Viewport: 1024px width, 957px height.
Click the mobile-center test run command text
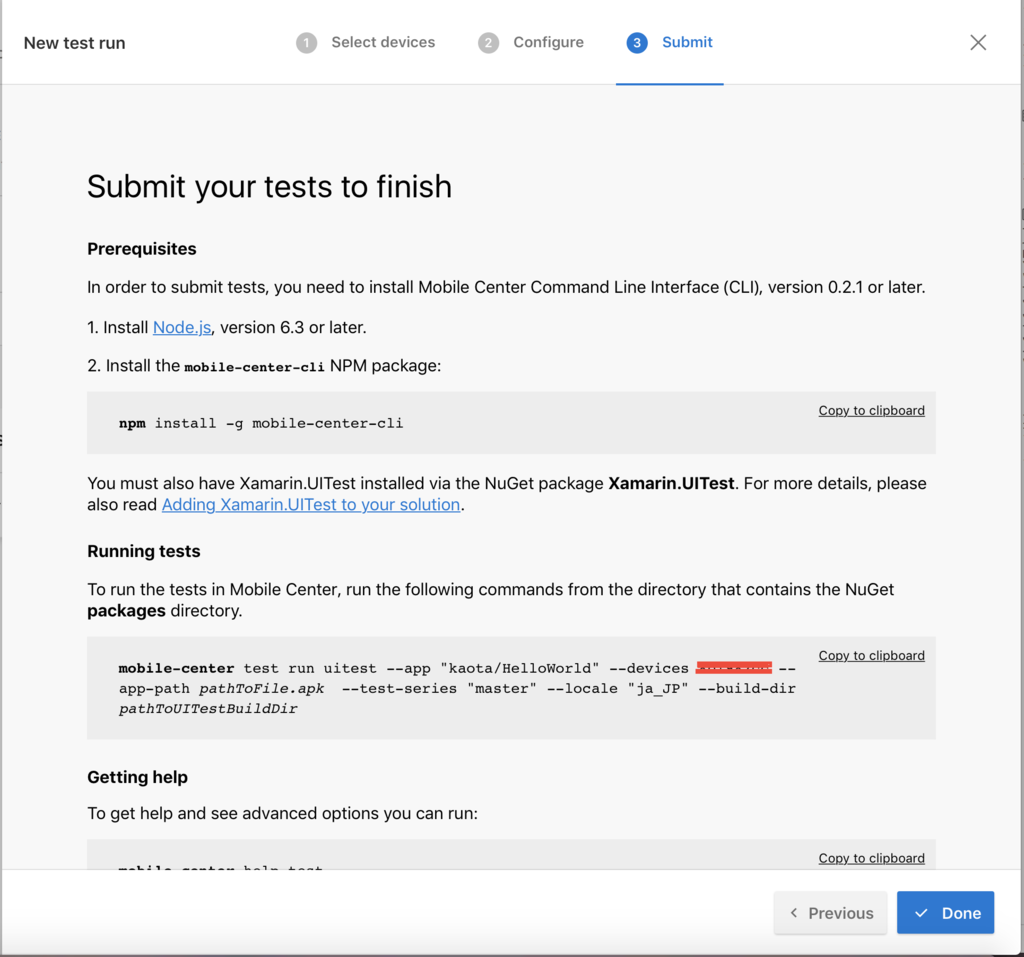click(457, 688)
